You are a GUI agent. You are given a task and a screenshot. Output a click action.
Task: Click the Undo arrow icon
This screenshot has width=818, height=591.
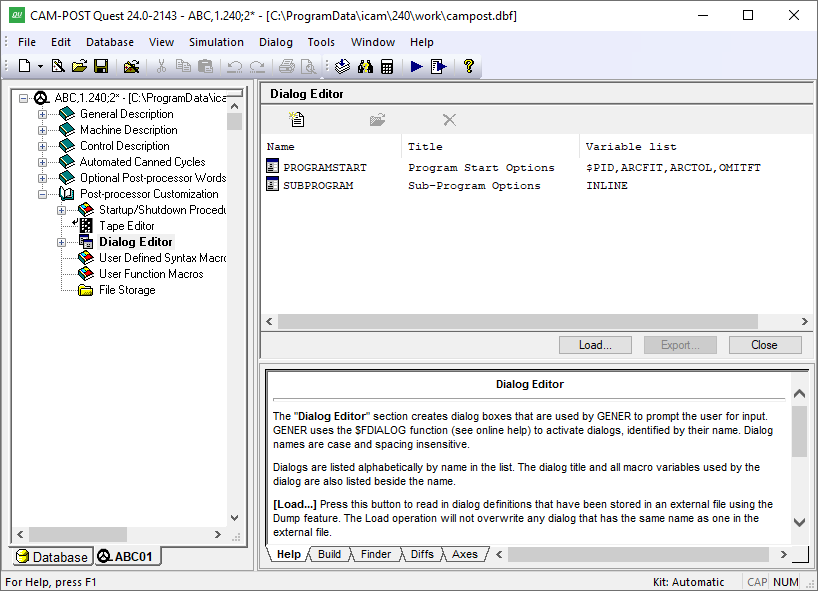click(x=235, y=66)
